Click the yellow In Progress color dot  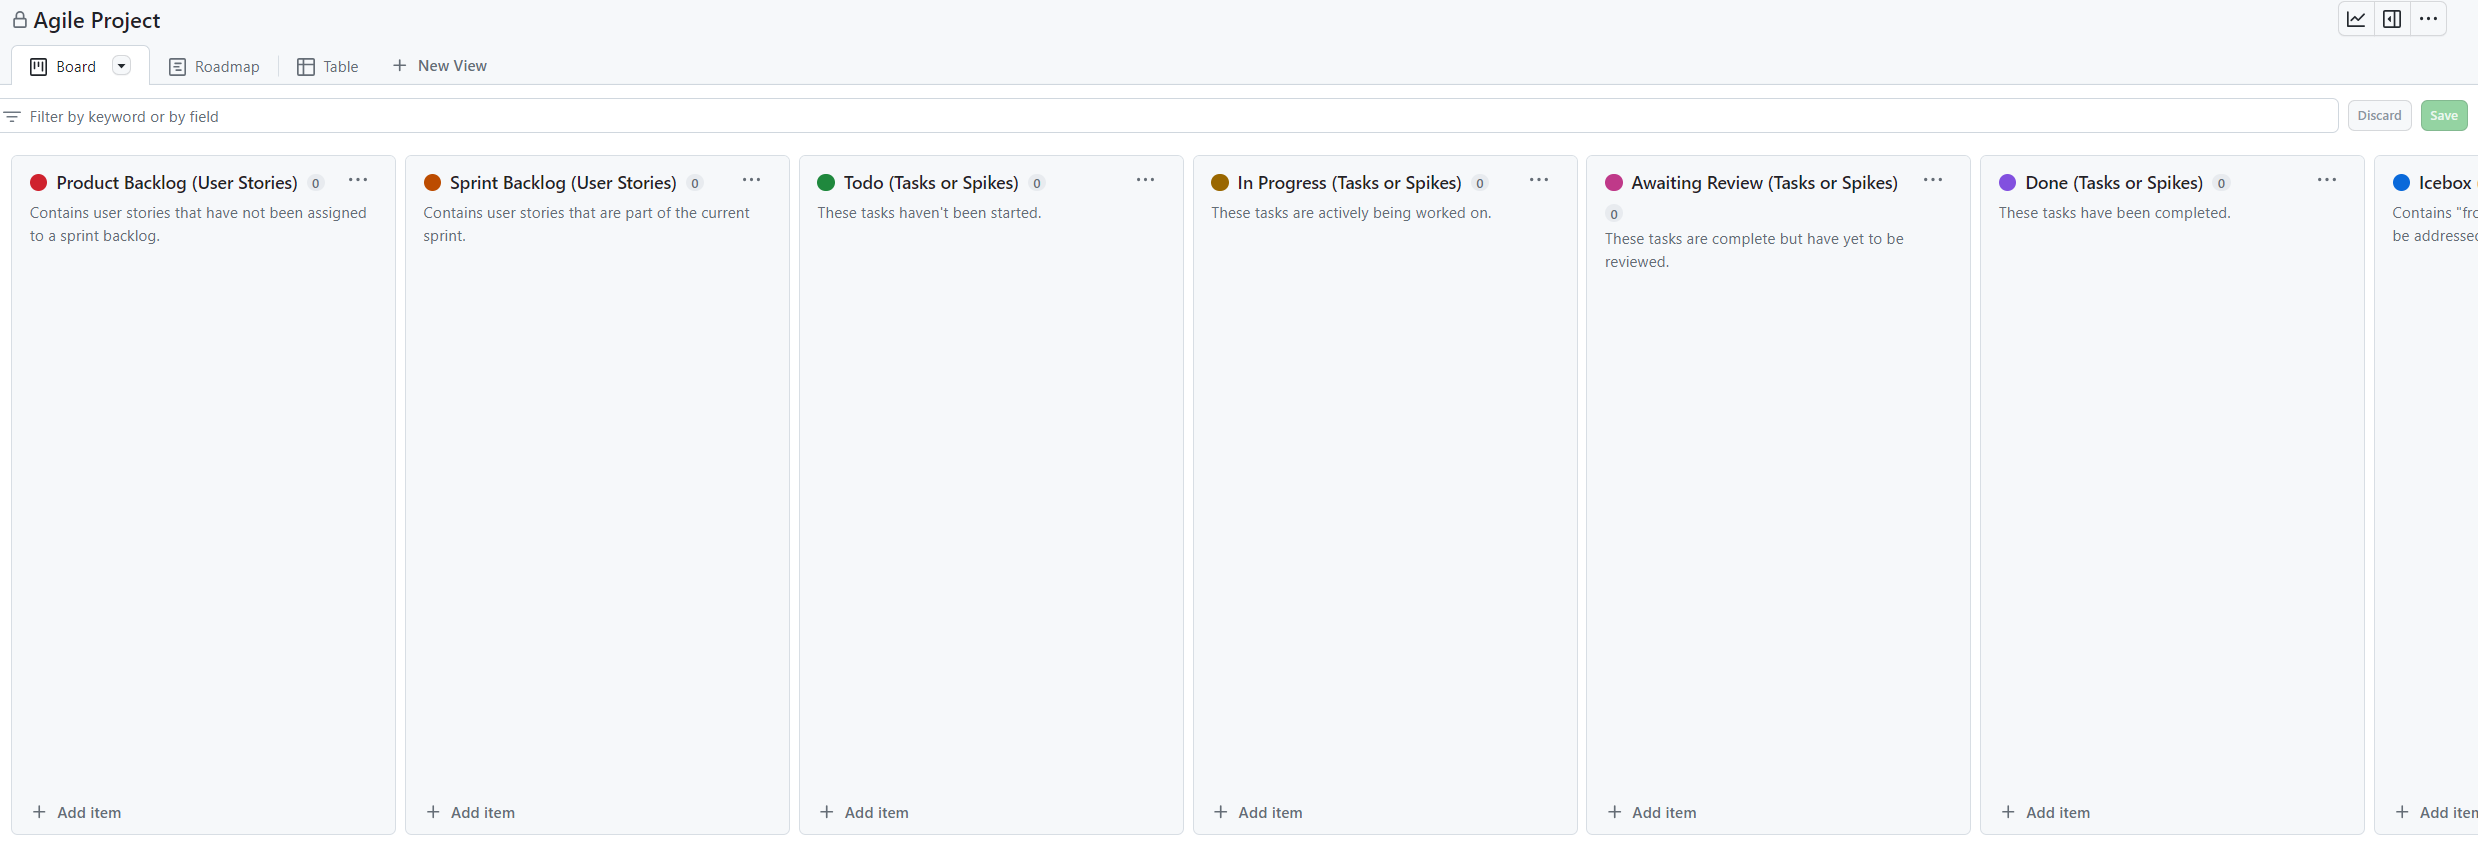1220,182
